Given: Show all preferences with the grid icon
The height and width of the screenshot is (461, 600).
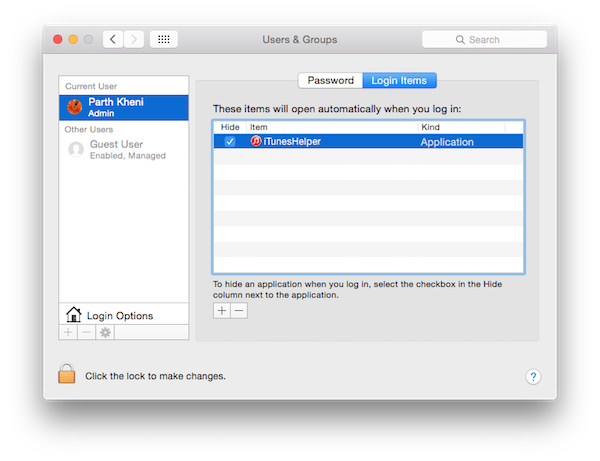Looking at the screenshot, I should (164, 39).
